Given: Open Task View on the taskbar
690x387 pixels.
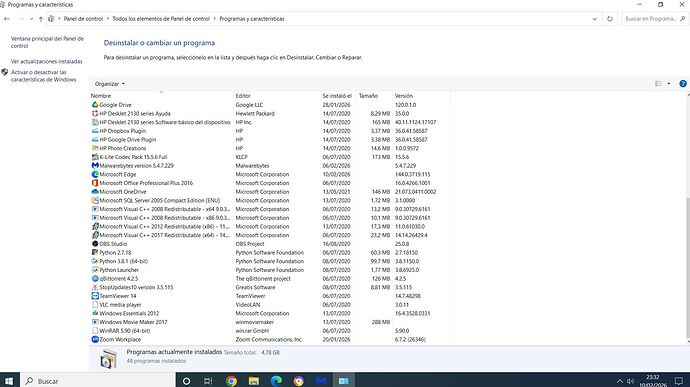Looking at the screenshot, I should pos(209,381).
